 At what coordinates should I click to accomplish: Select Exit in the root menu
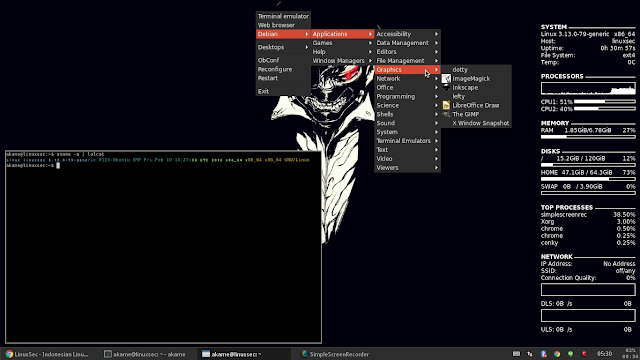coord(283,91)
